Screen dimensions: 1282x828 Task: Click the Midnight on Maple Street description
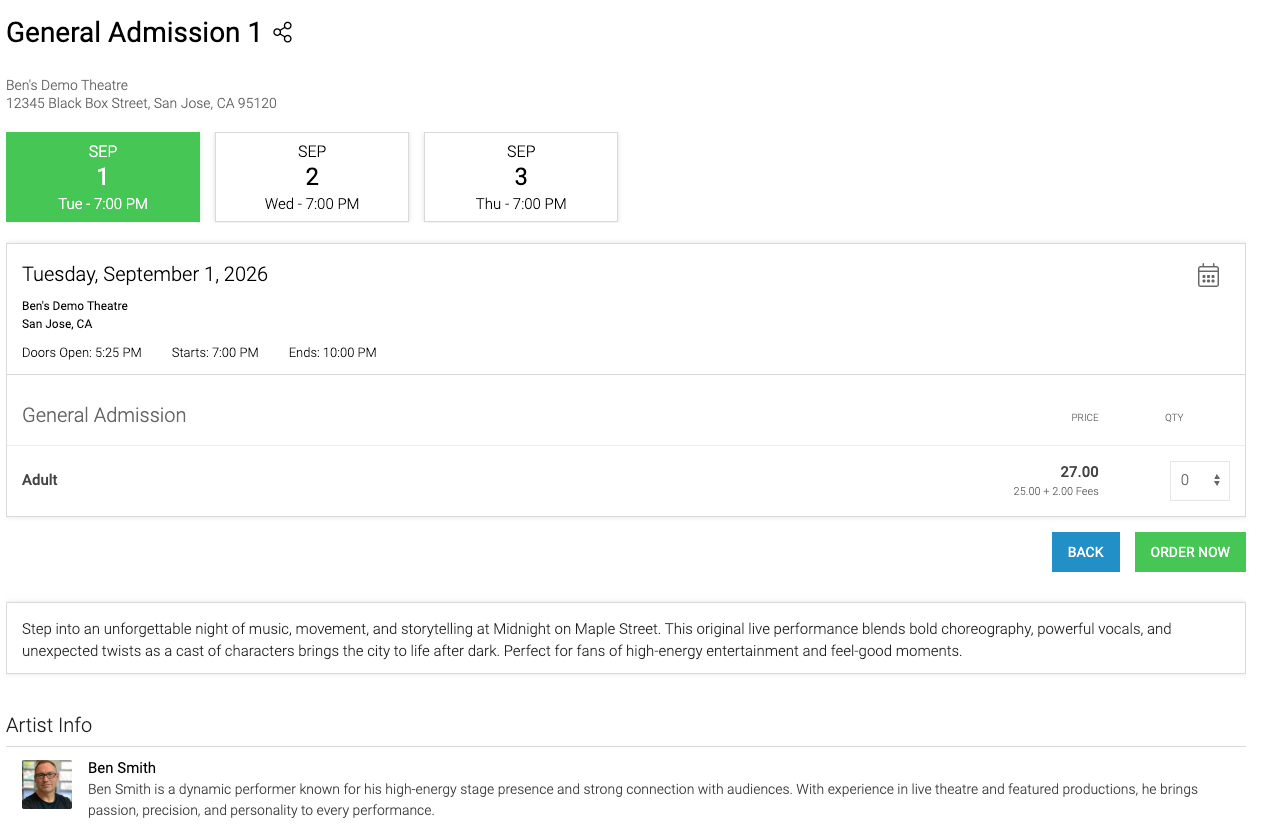(x=626, y=640)
